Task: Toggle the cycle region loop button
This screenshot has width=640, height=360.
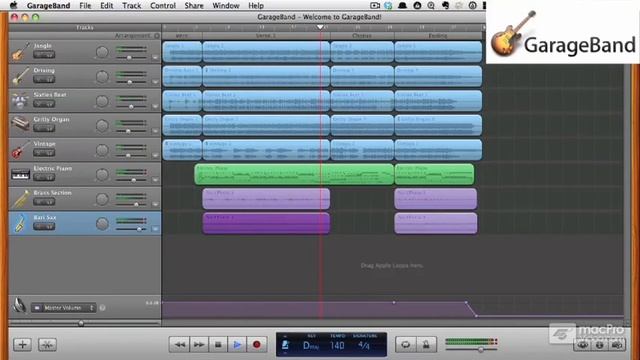Action: pyautogui.click(x=405, y=345)
